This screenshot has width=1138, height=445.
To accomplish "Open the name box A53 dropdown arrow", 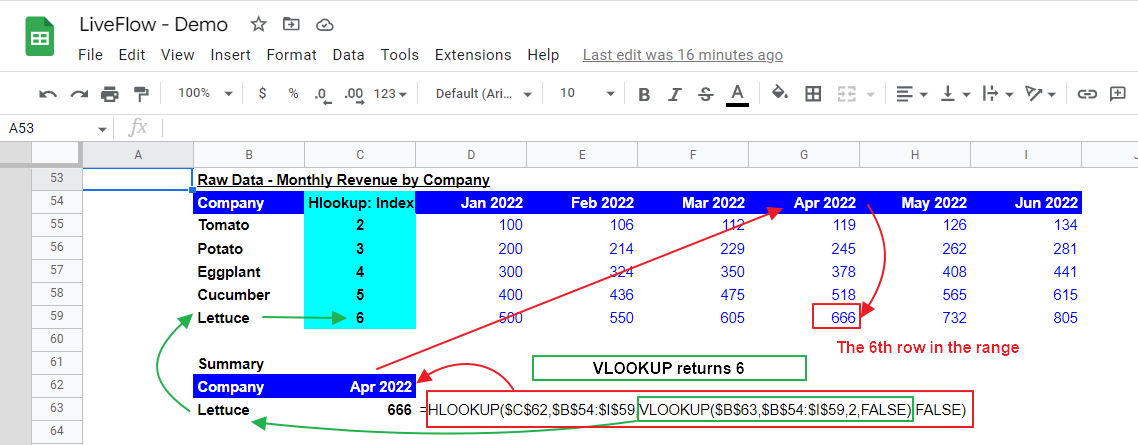I will click(x=101, y=129).
